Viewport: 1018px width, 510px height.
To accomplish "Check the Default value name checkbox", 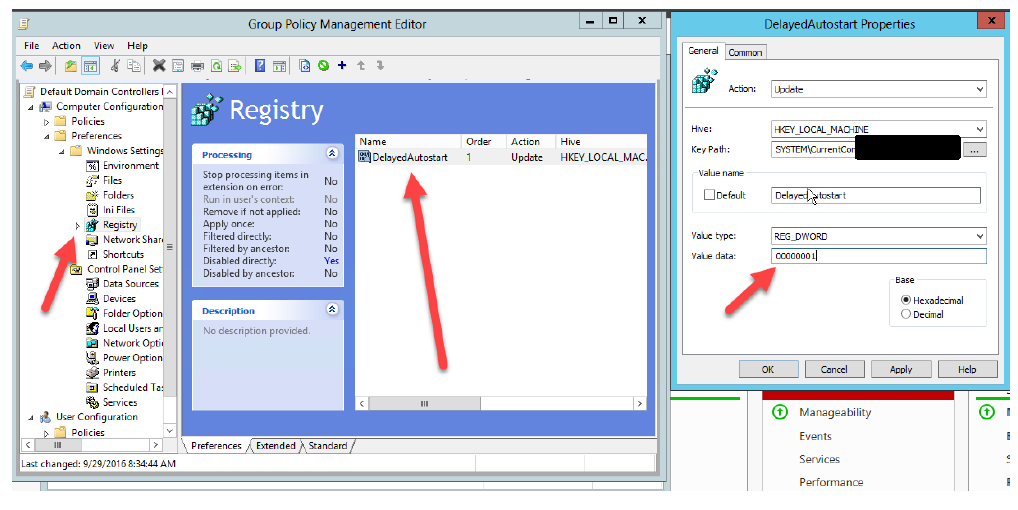I will pyautogui.click(x=710, y=195).
